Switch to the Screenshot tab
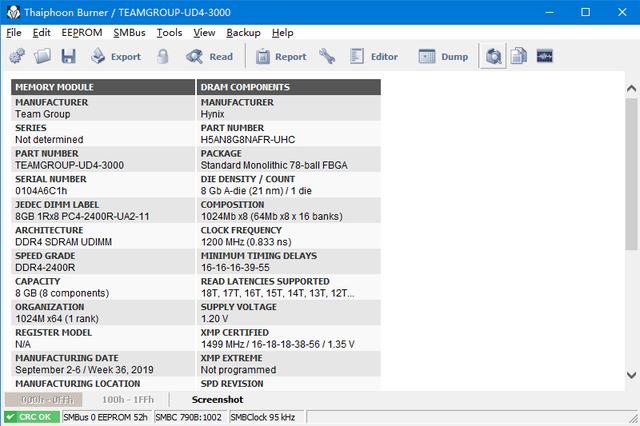The height and width of the screenshot is (426, 640). (x=217, y=399)
